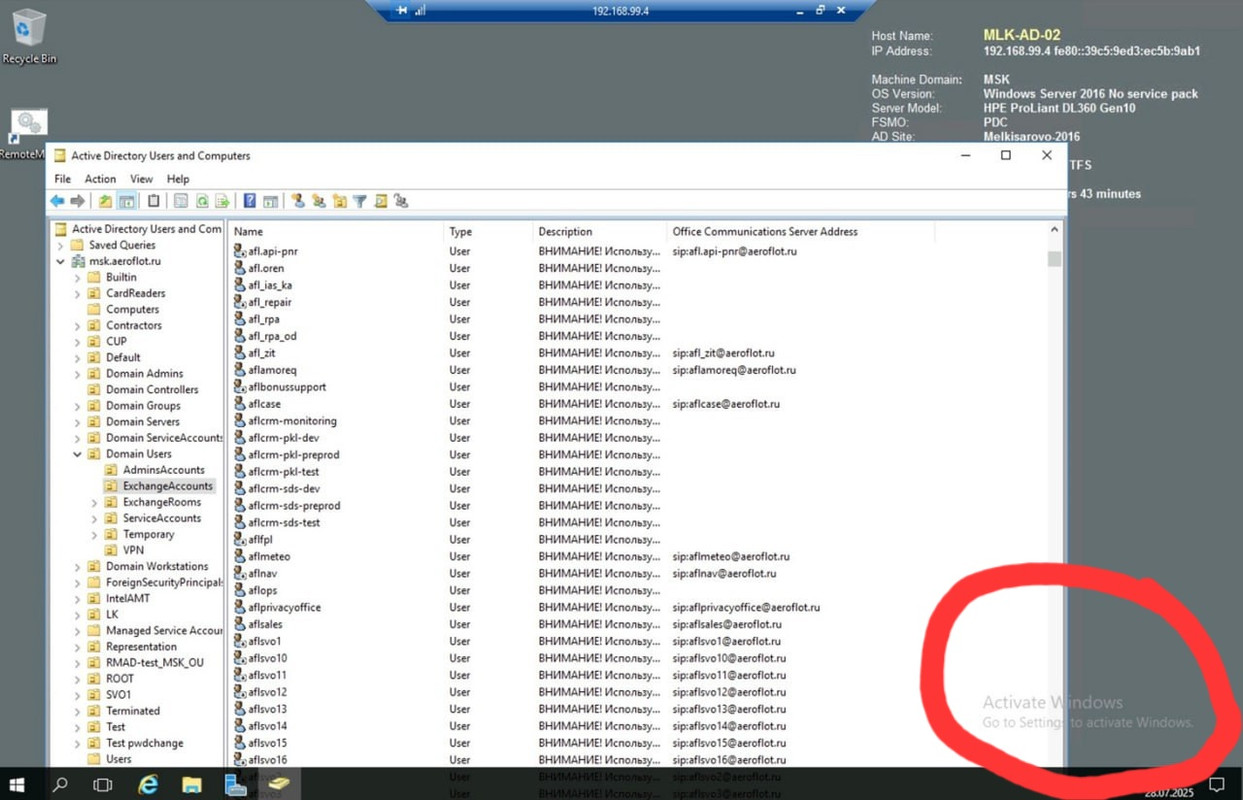Open the Windows Start menu
The image size is (1243, 800).
click(x=17, y=785)
